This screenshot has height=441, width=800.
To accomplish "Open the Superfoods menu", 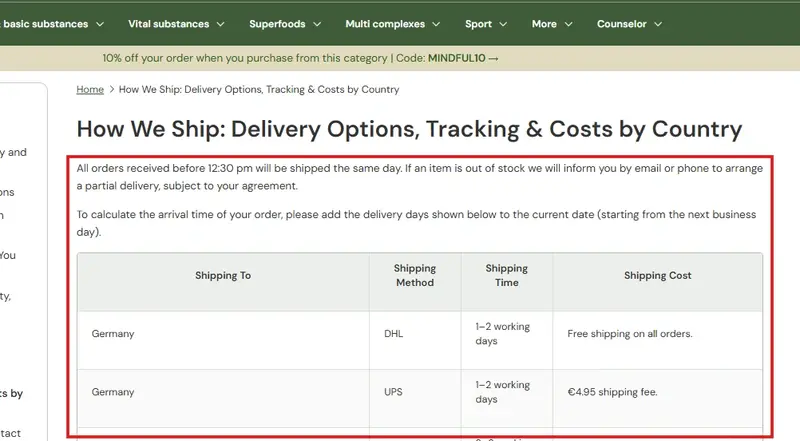I will pyautogui.click(x=277, y=24).
